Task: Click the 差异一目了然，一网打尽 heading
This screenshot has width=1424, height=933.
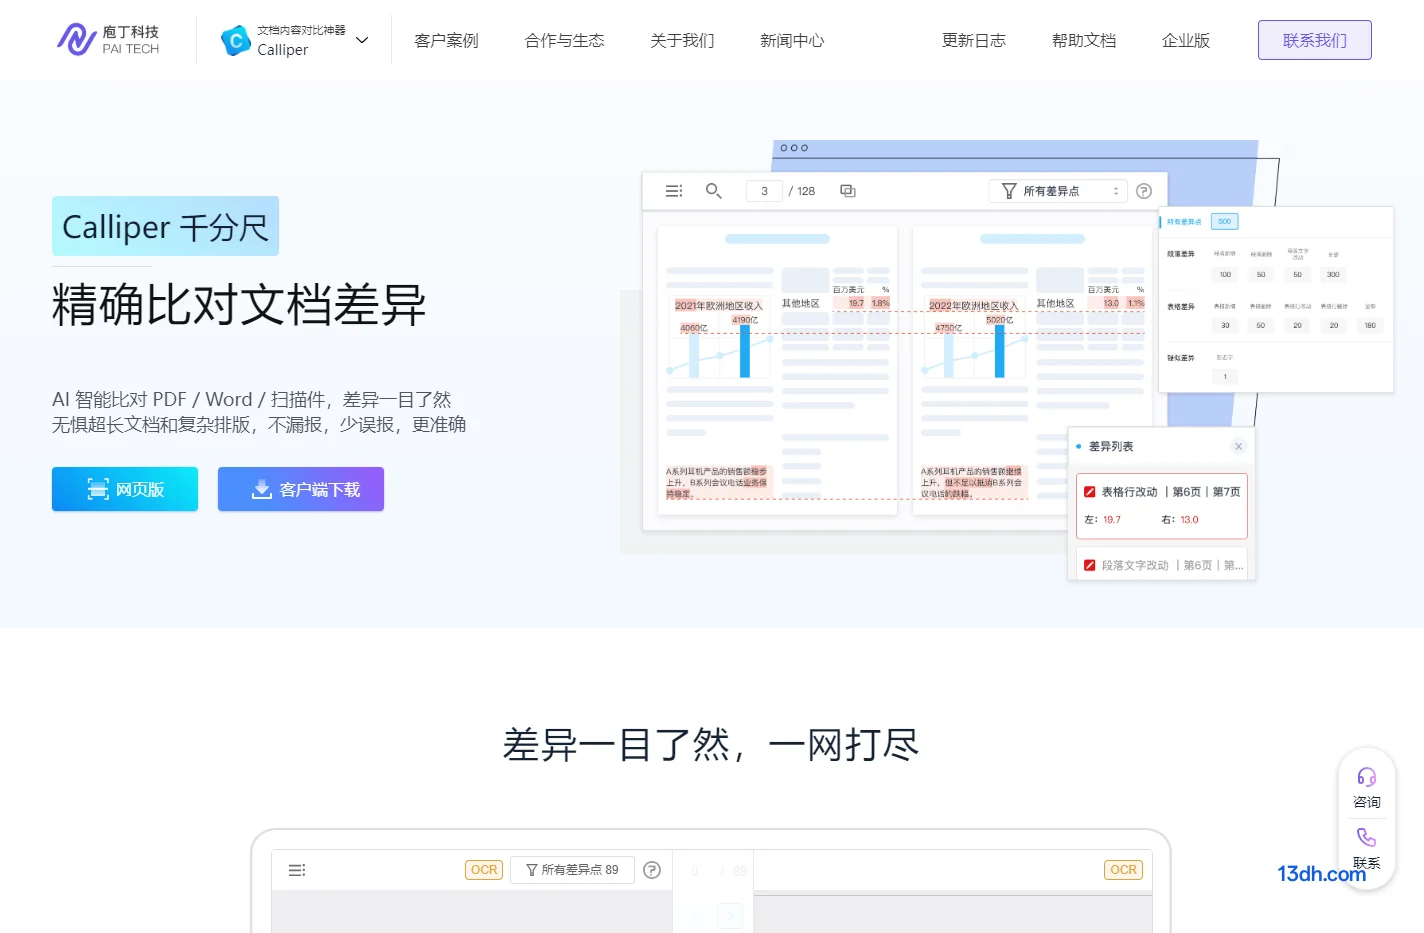Action: coord(711,745)
